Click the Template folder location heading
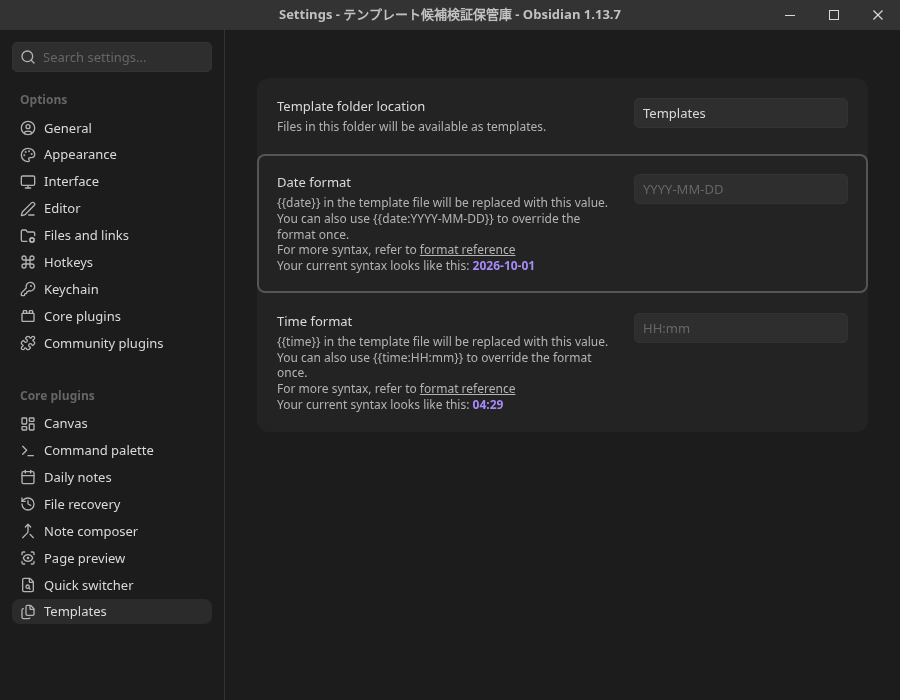900x700 pixels. tap(351, 107)
